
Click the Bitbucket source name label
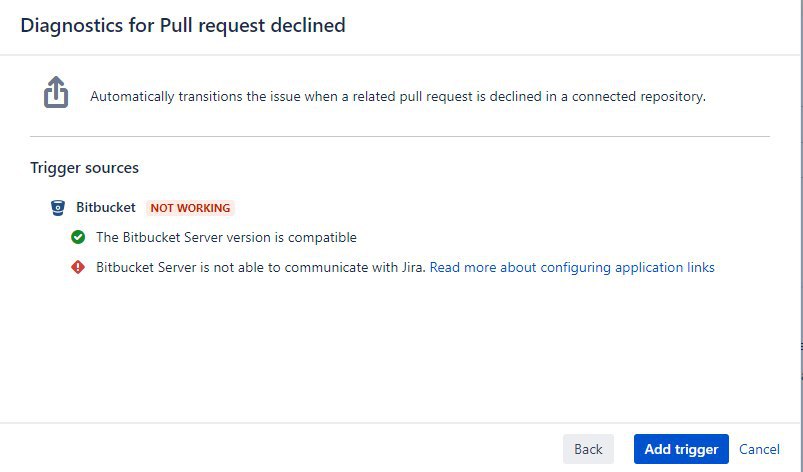point(106,207)
